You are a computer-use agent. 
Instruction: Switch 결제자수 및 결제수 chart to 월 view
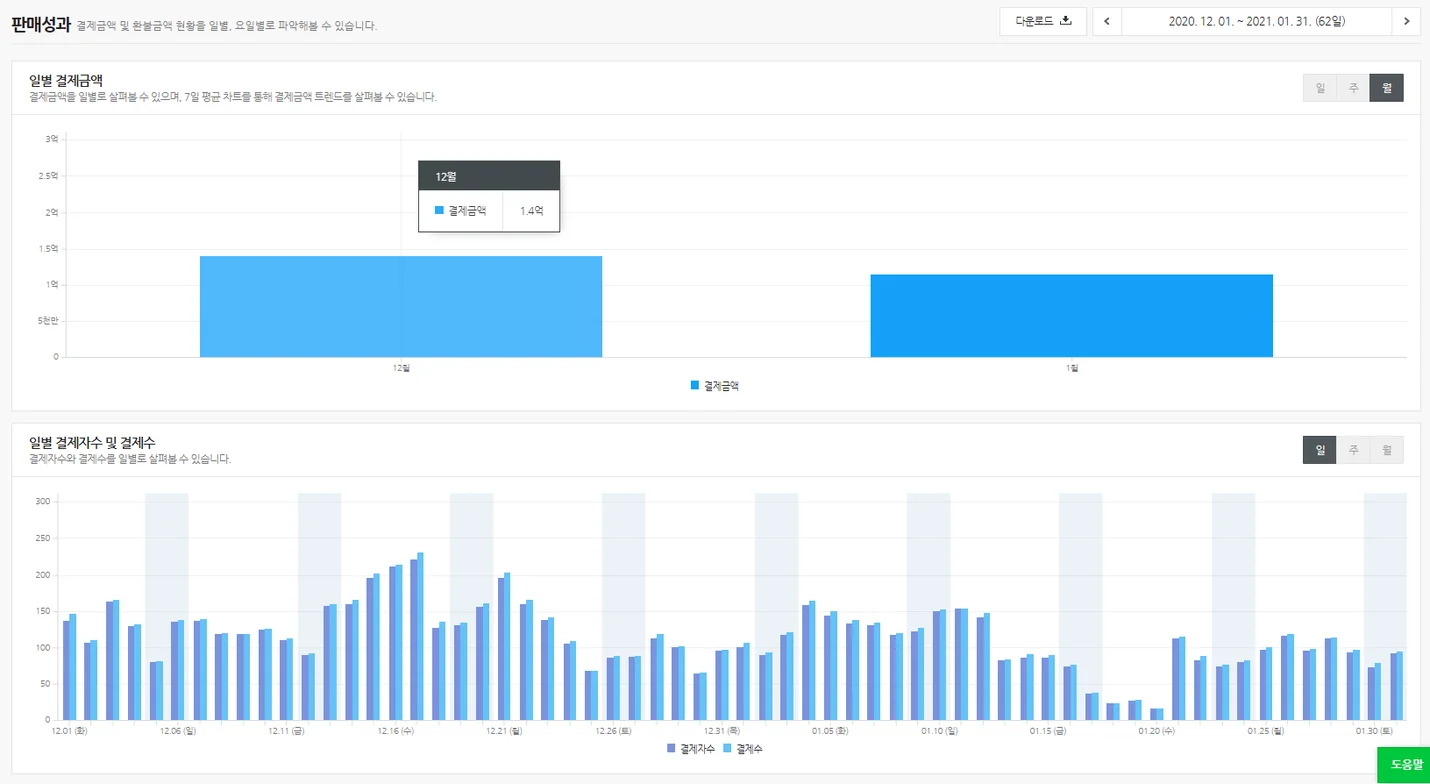(1387, 450)
